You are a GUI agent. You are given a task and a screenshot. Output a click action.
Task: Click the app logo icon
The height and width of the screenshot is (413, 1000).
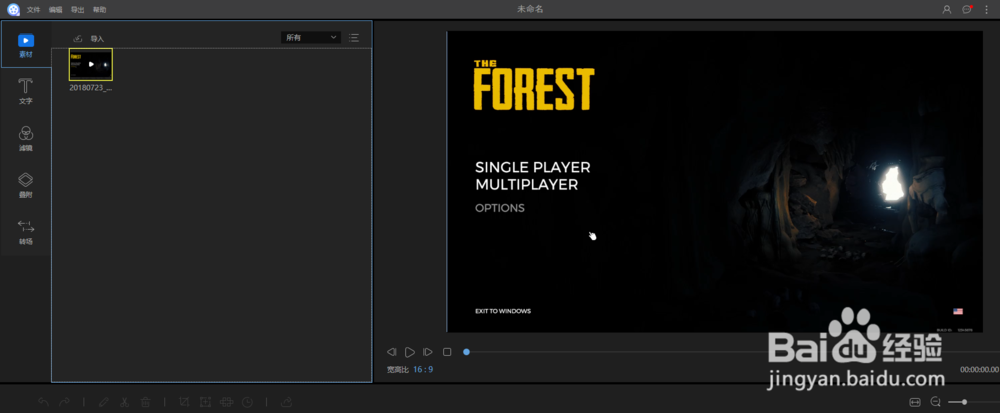click(x=13, y=10)
